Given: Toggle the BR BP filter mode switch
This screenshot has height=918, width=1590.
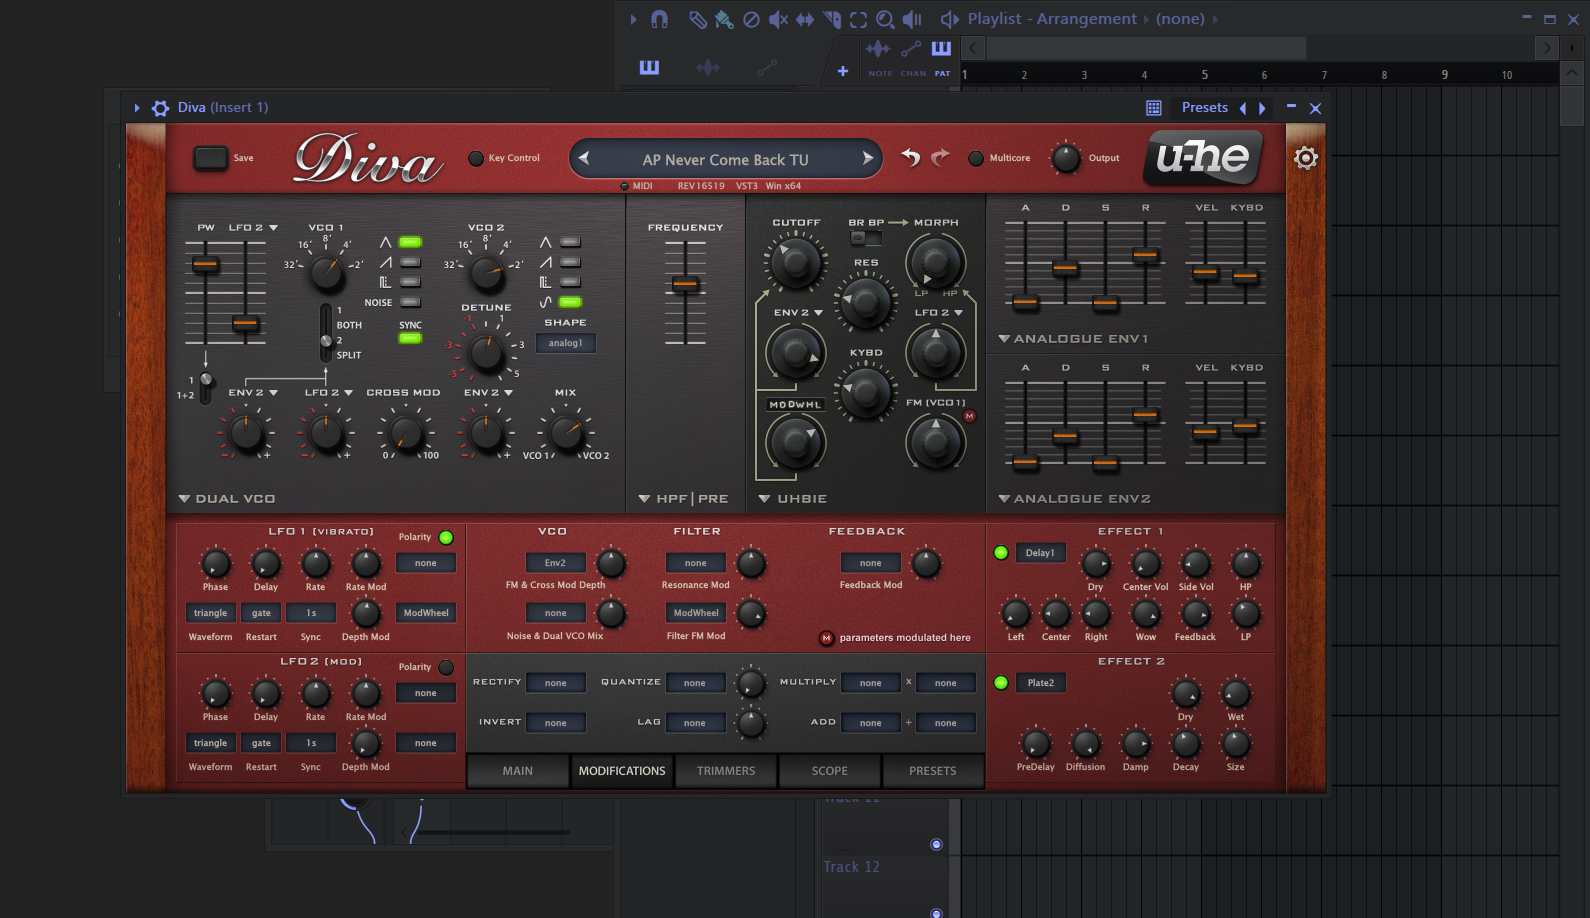Looking at the screenshot, I should tap(866, 238).
